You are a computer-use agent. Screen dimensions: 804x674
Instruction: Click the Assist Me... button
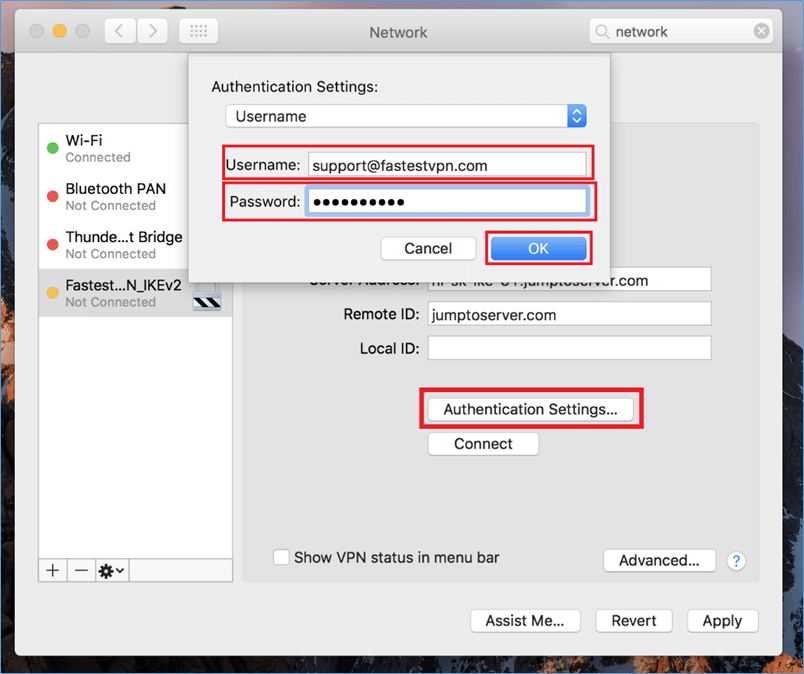coord(525,621)
